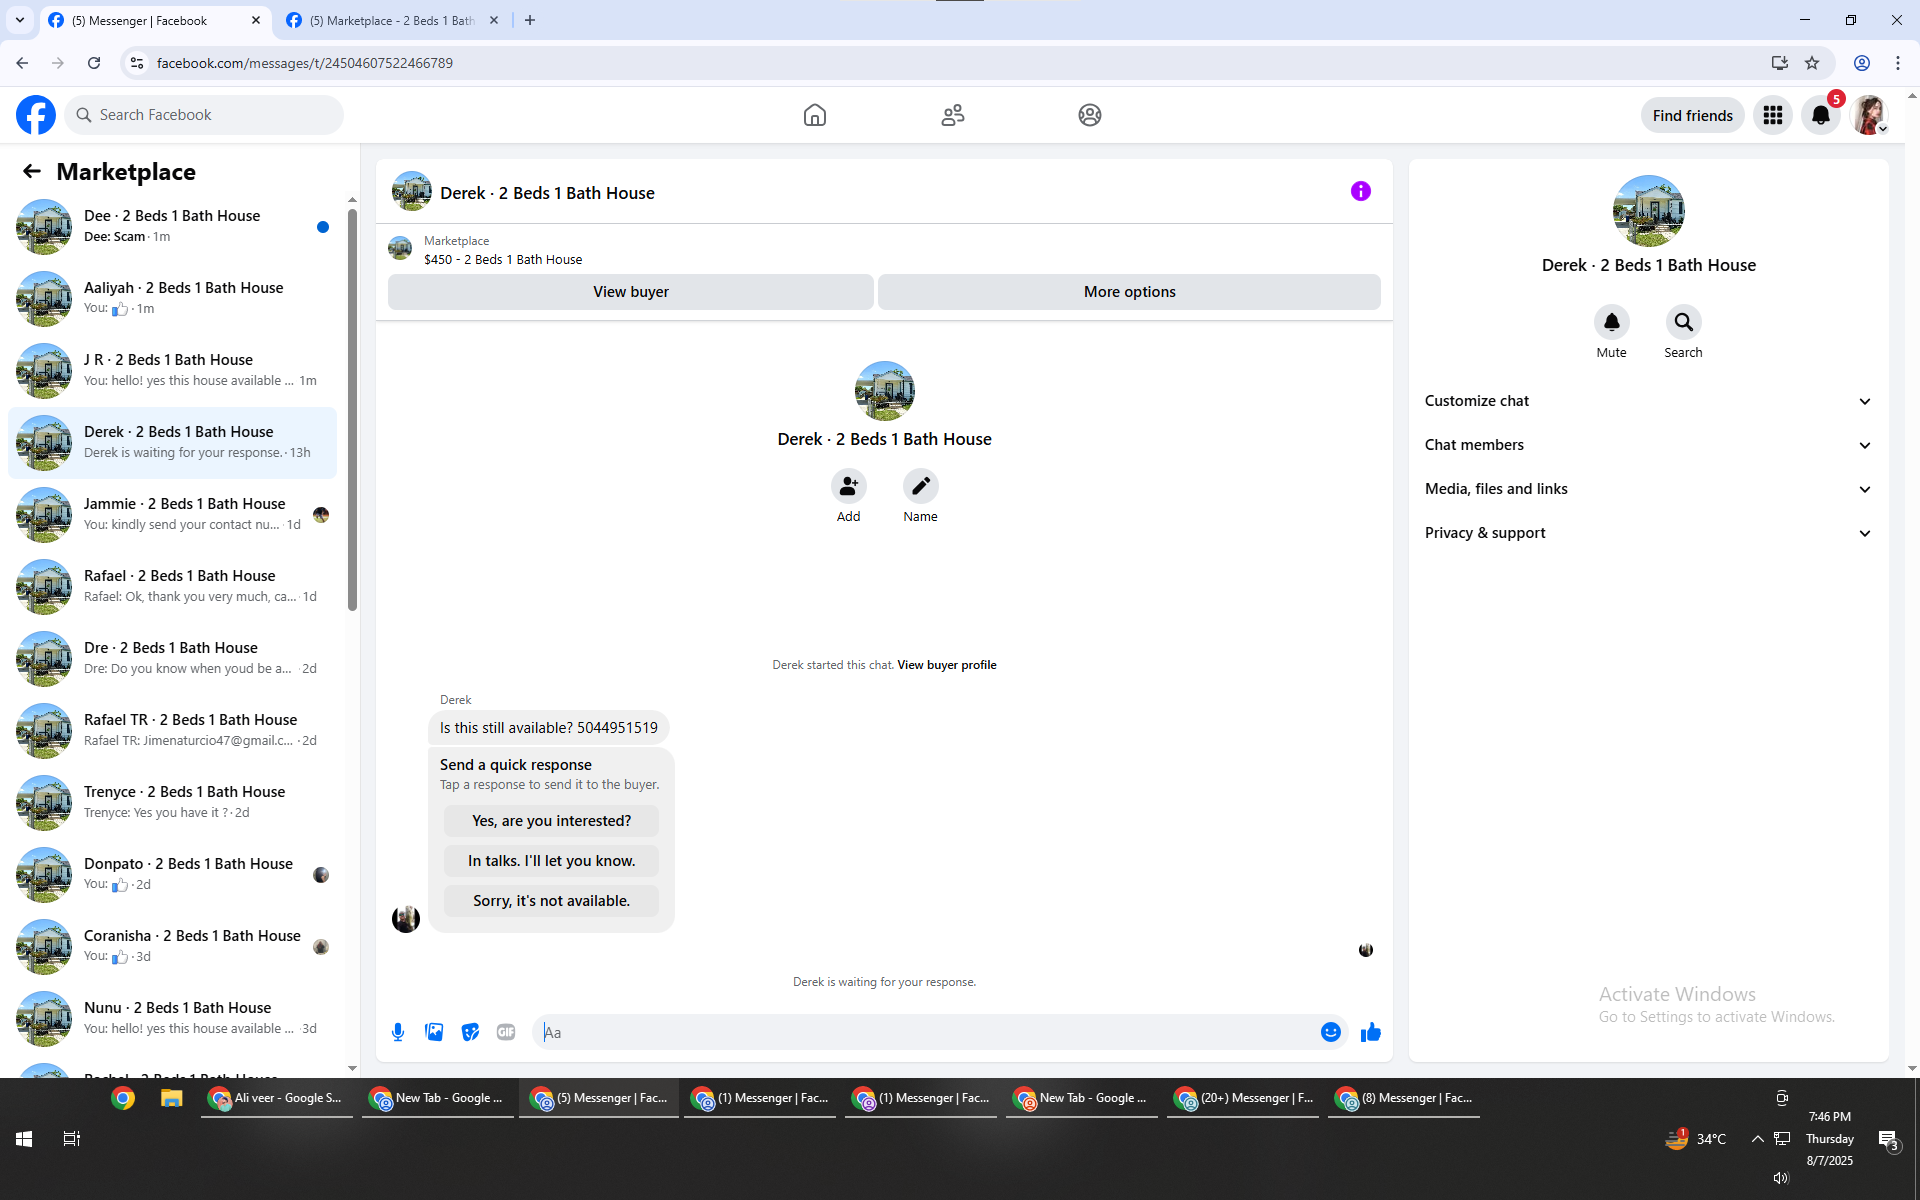
Task: Open the emoji picker
Action: (x=1331, y=1032)
